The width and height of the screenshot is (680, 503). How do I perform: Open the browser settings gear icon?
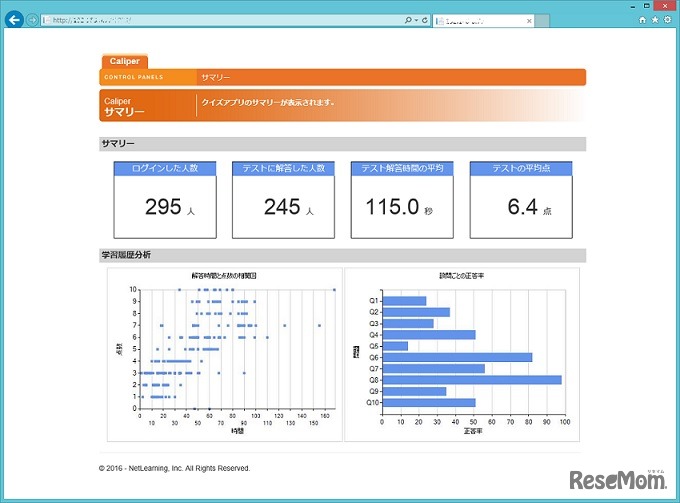(668, 19)
